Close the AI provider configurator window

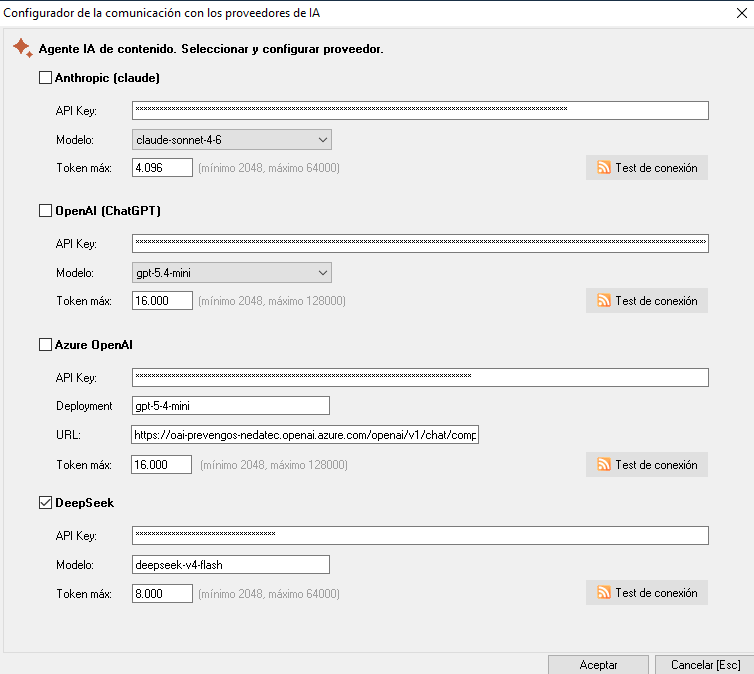point(741,13)
